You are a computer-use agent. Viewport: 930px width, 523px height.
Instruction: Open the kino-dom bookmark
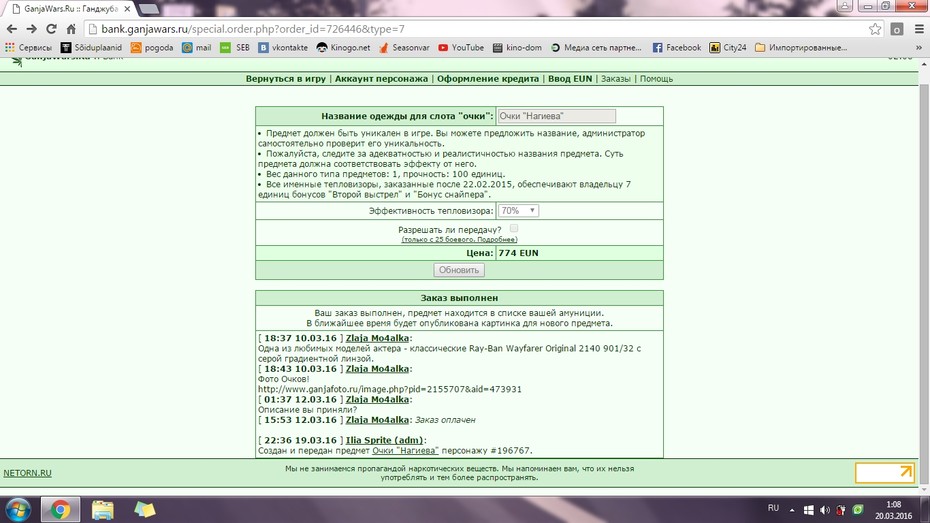tap(517, 47)
